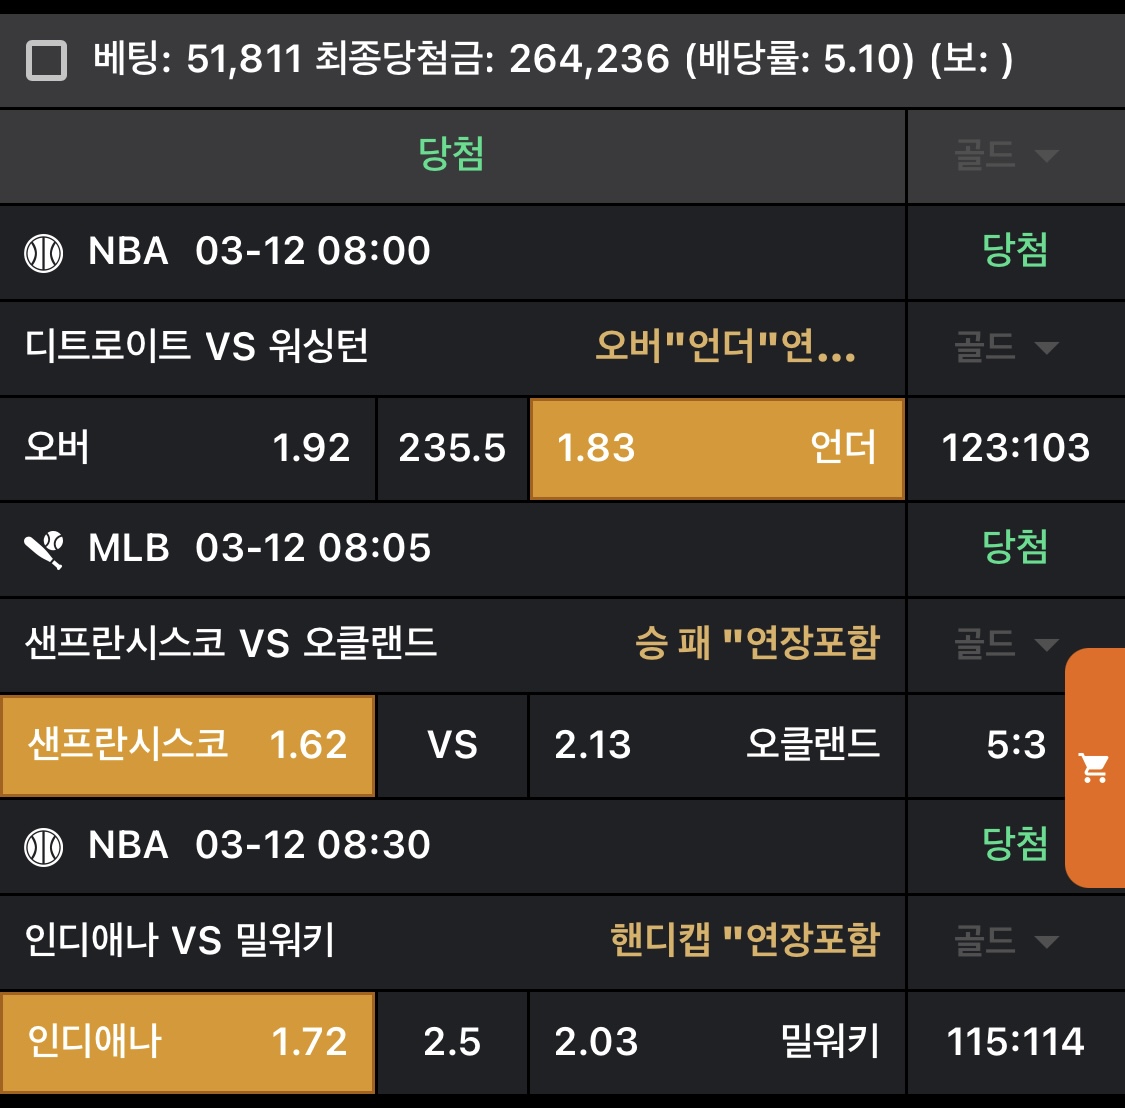Image resolution: width=1125 pixels, height=1108 pixels.
Task: Click the 핸디캡 "연장포함 bet type label
Action: pyautogui.click(x=745, y=940)
